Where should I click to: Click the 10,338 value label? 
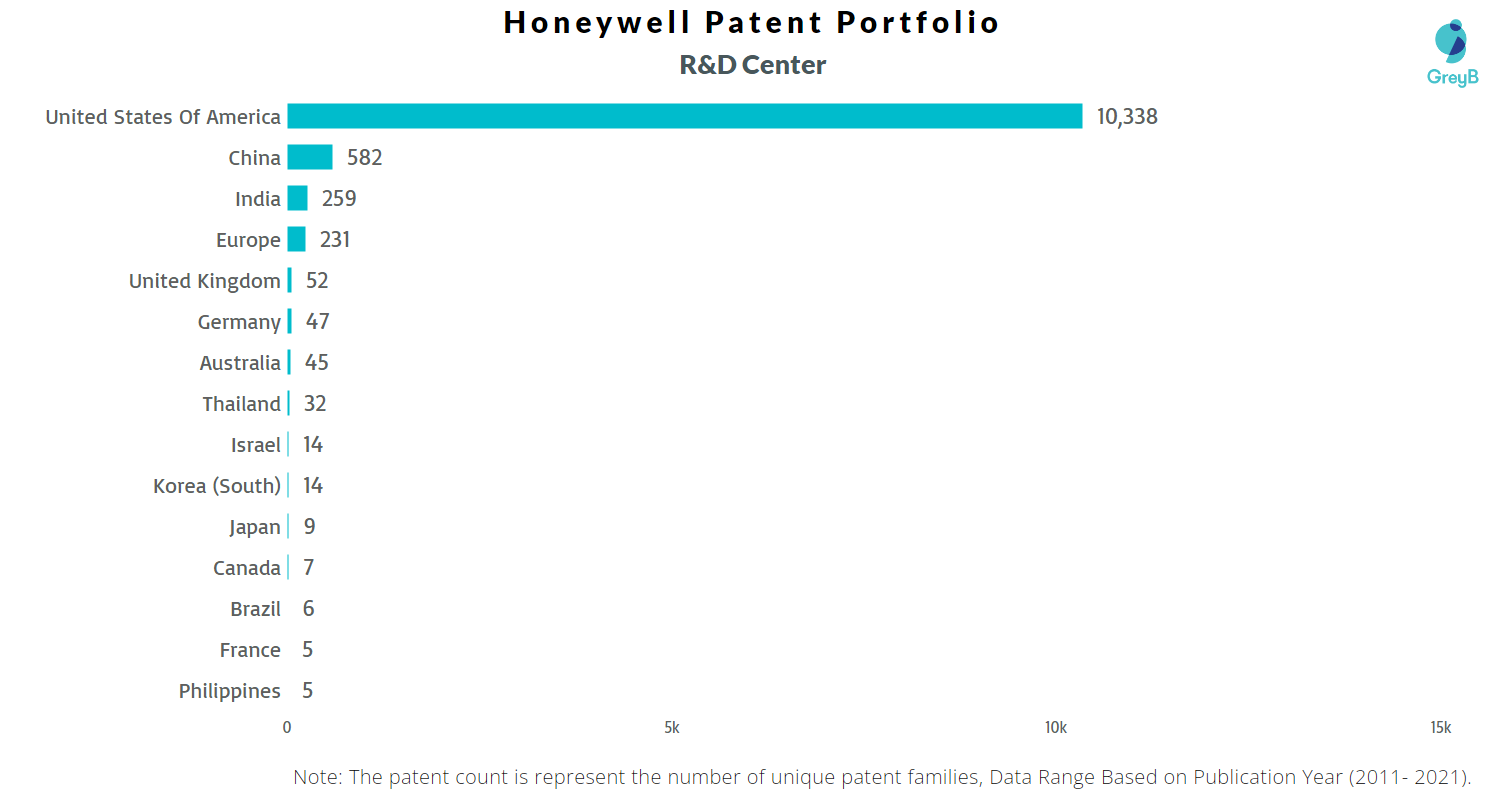coord(1127,117)
